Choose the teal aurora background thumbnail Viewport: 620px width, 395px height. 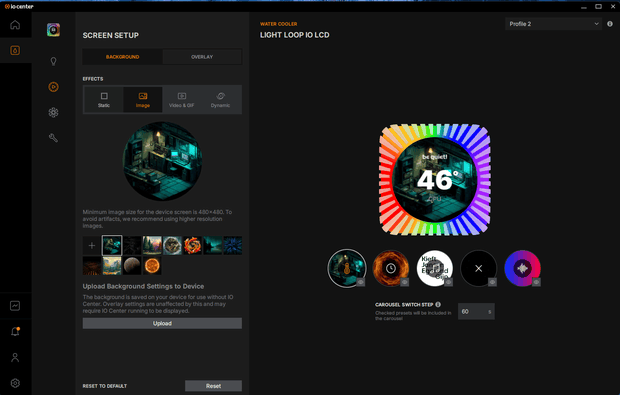[213, 246]
